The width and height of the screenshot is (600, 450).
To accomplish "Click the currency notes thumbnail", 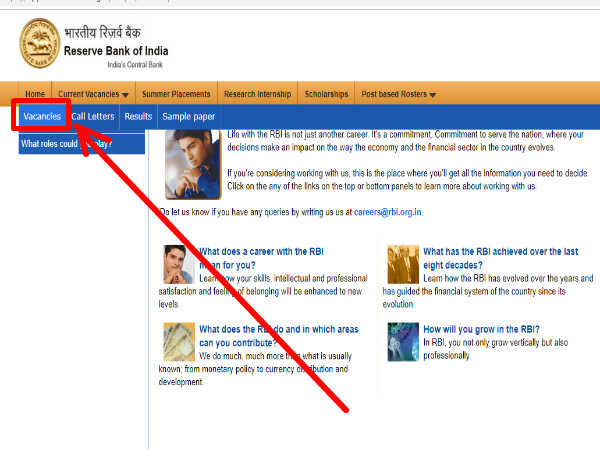I will (x=179, y=342).
